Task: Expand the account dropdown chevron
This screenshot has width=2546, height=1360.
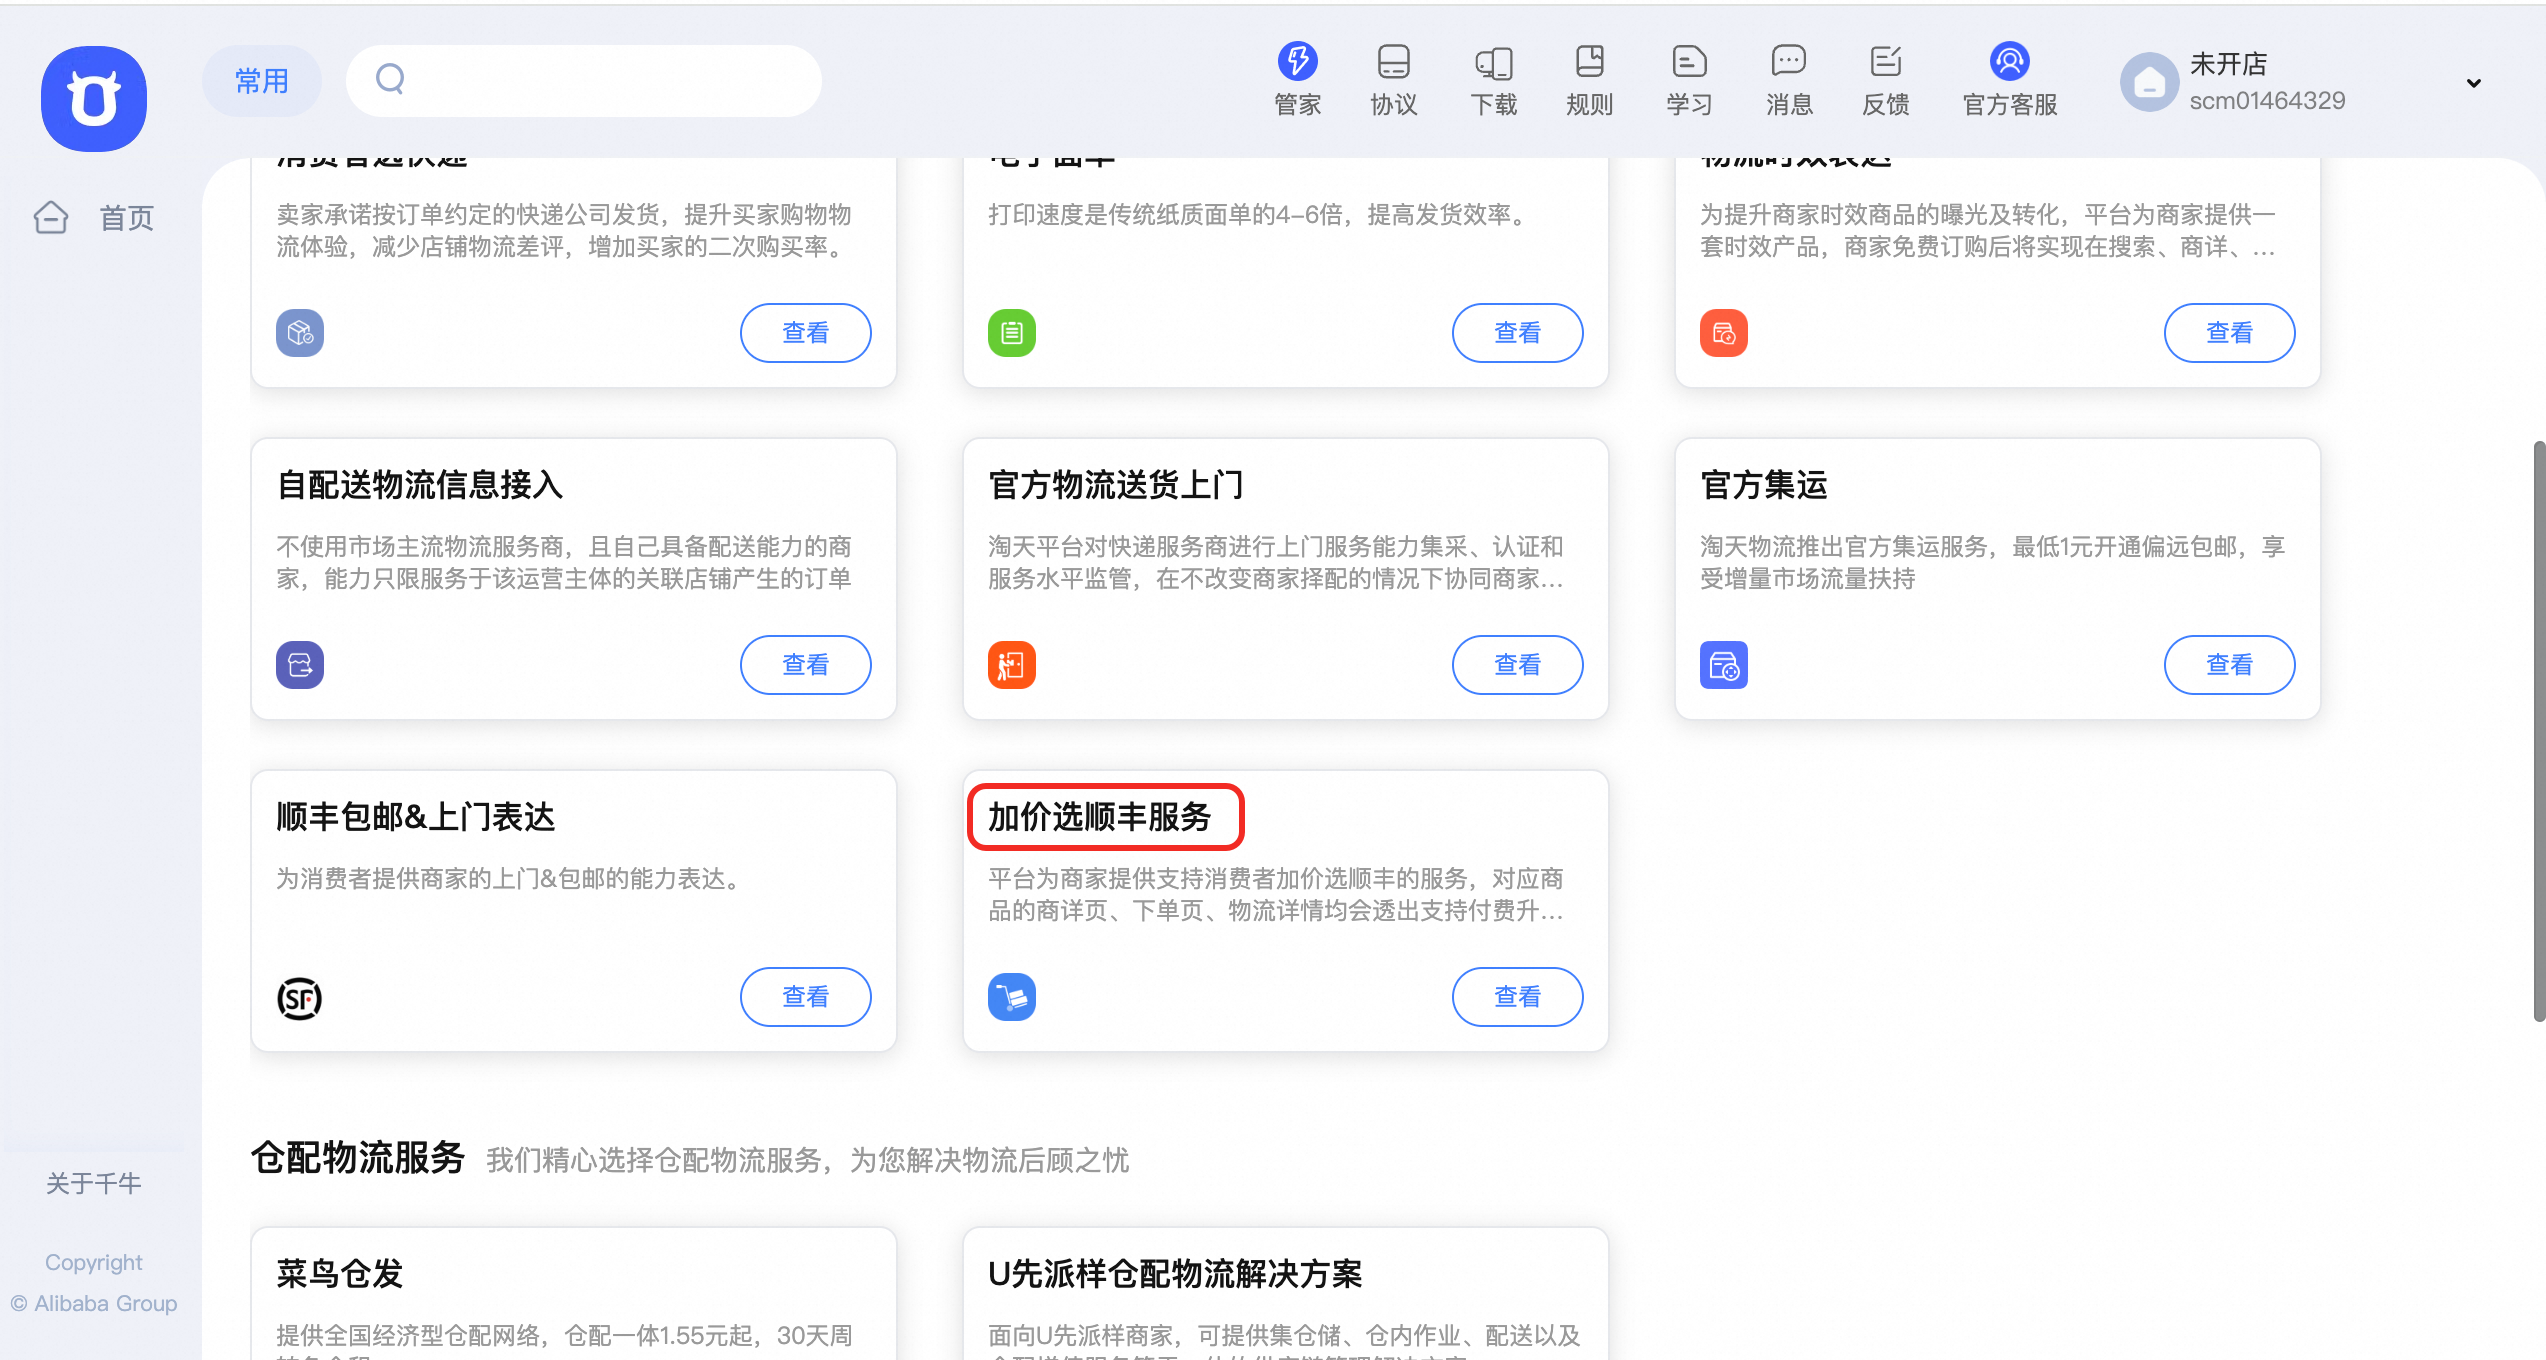Action: pyautogui.click(x=2473, y=83)
